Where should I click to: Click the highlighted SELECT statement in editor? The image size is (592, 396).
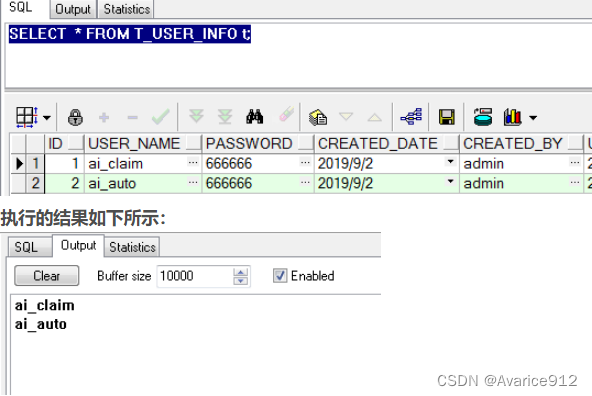[130, 34]
